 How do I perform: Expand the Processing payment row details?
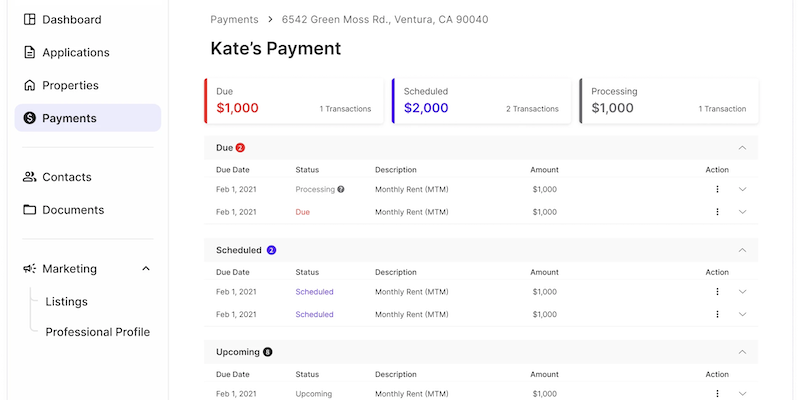pos(742,189)
